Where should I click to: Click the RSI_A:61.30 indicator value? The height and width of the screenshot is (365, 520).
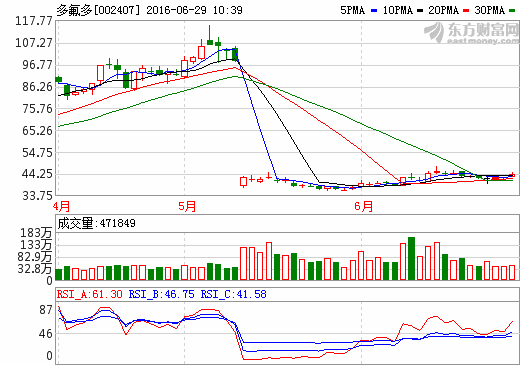click(x=90, y=294)
